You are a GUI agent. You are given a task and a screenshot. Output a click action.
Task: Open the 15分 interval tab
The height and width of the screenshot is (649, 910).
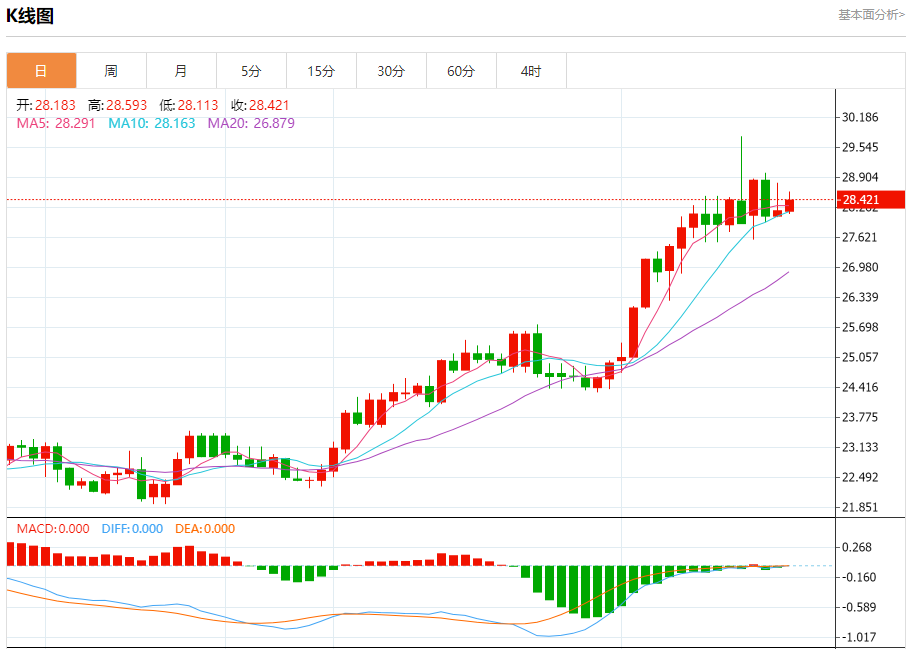click(322, 71)
